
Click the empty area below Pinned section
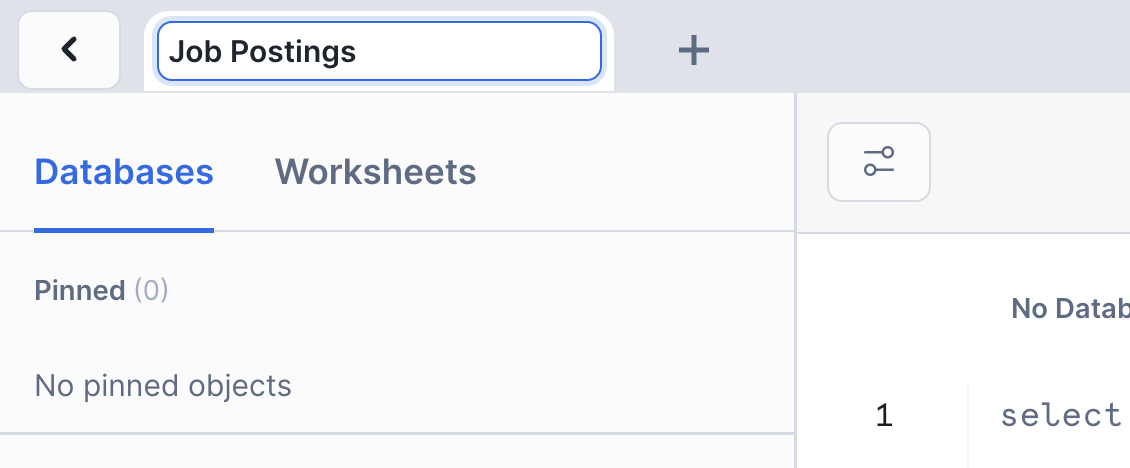[400, 452]
